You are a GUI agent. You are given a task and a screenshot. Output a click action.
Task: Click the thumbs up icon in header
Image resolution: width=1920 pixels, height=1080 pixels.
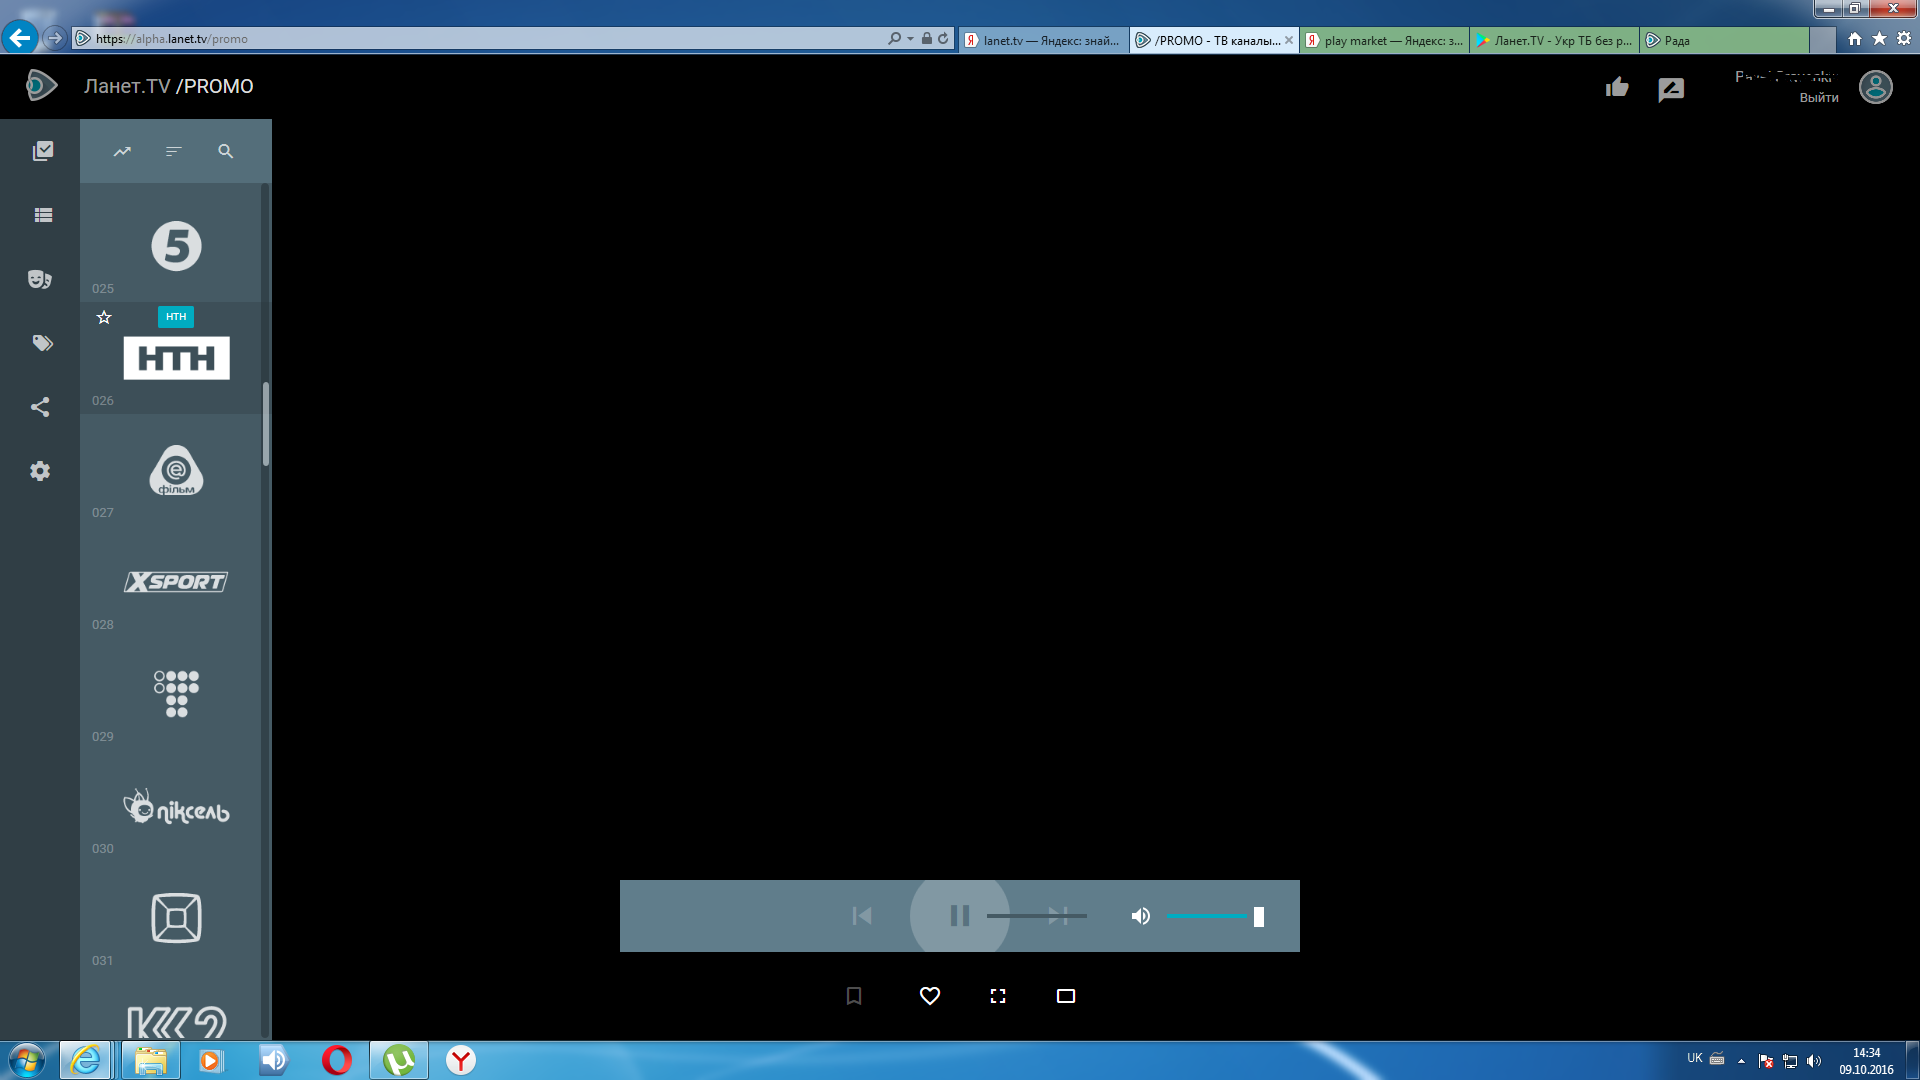coord(1617,88)
